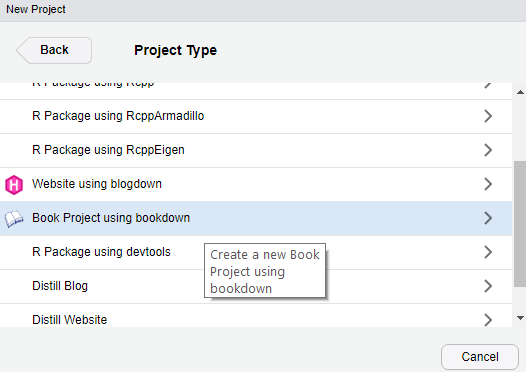Cancel the New Project dialog
This screenshot has height=372, width=526.
pos(480,357)
